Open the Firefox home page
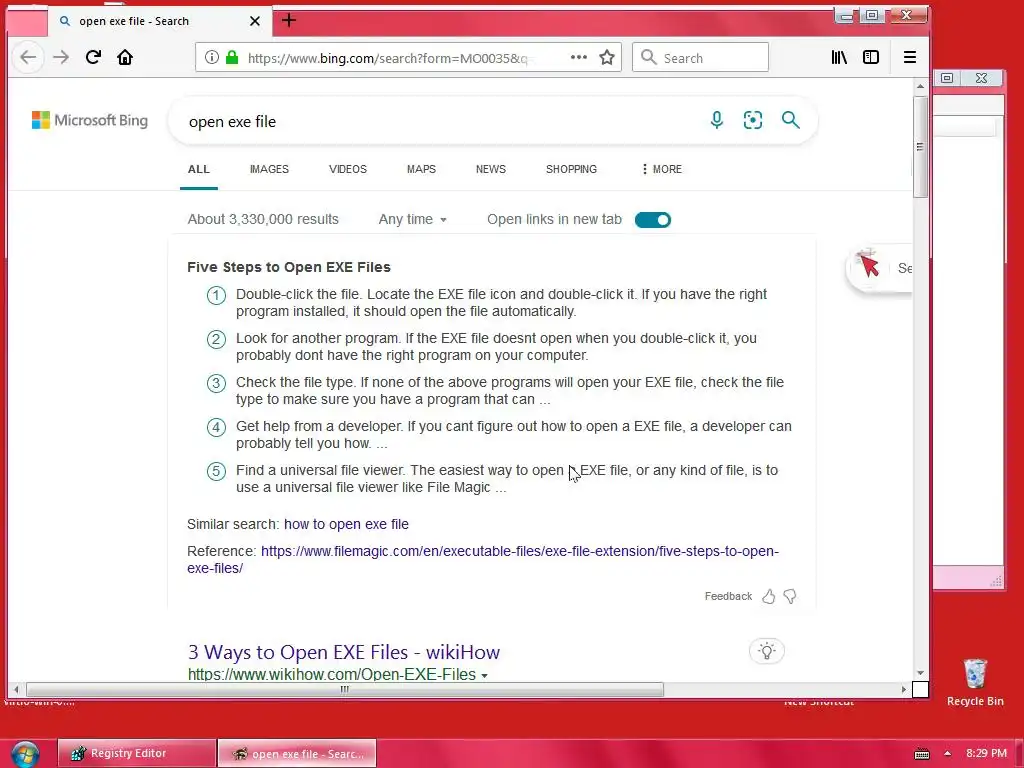This screenshot has width=1024, height=768. 125,57
